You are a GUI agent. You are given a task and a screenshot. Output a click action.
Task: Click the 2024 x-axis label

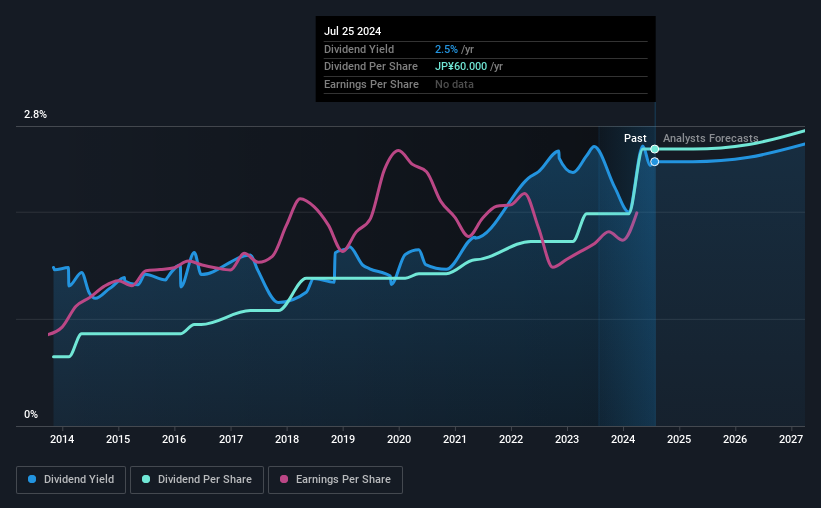pyautogui.click(x=623, y=439)
